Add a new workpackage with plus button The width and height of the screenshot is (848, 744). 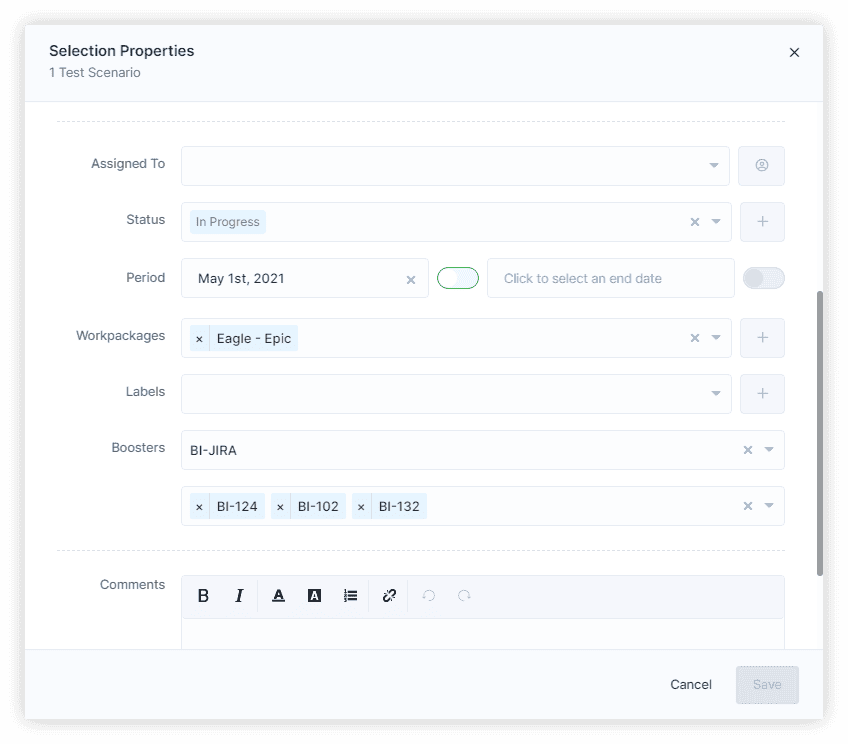pos(763,338)
